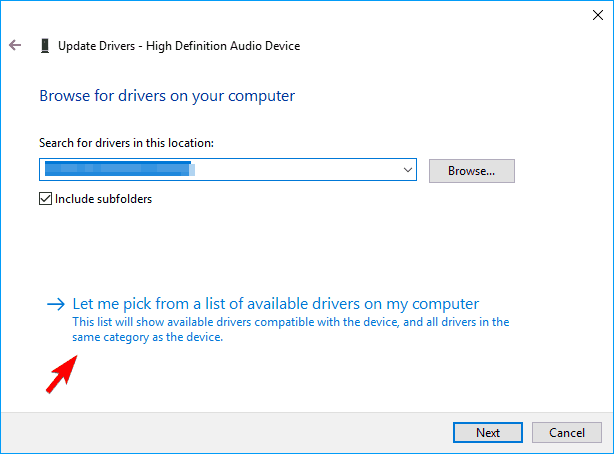Expand the driver location dropdown arrow

(x=407, y=171)
